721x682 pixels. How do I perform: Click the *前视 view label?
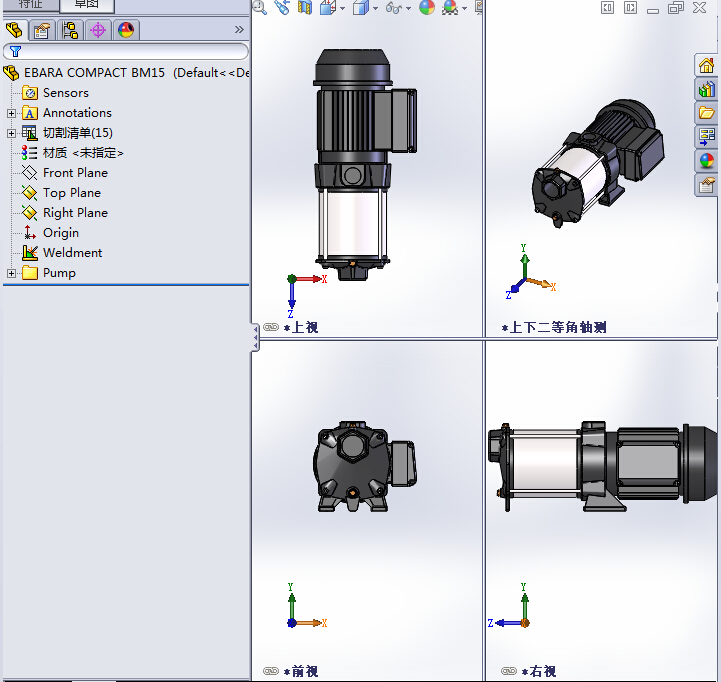pos(301,671)
